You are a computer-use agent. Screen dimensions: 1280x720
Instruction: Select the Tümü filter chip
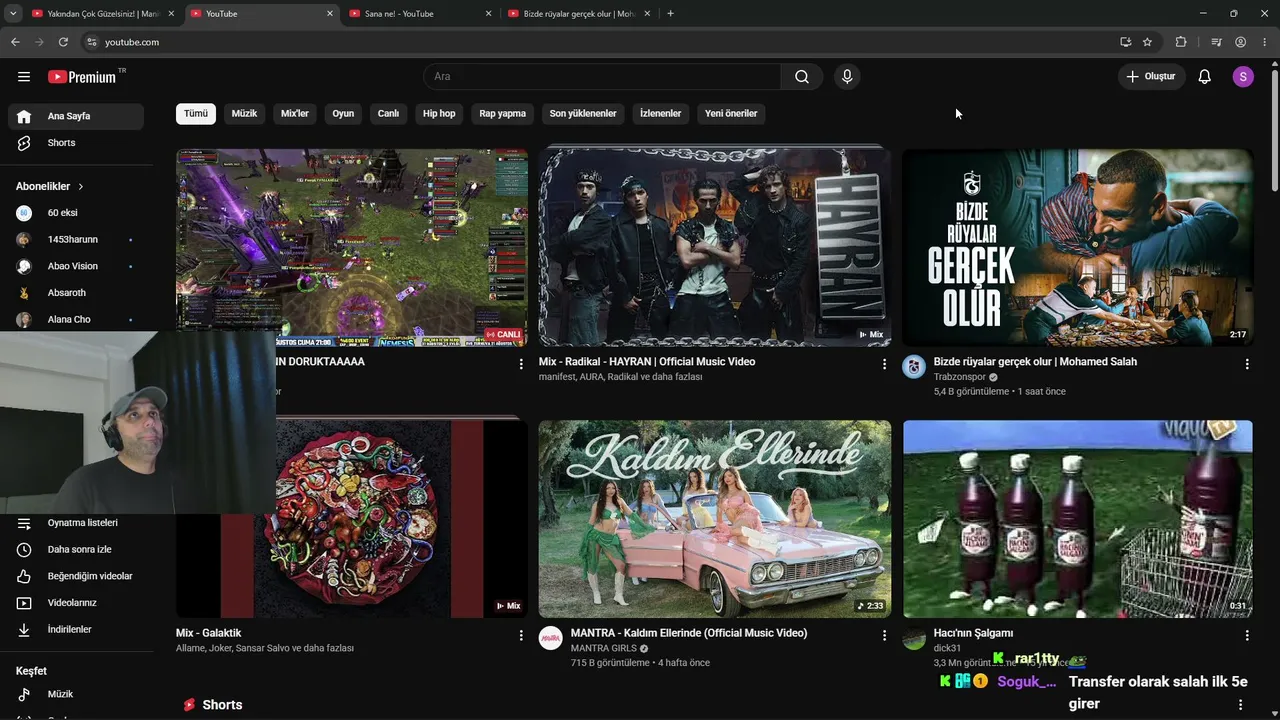tap(196, 113)
